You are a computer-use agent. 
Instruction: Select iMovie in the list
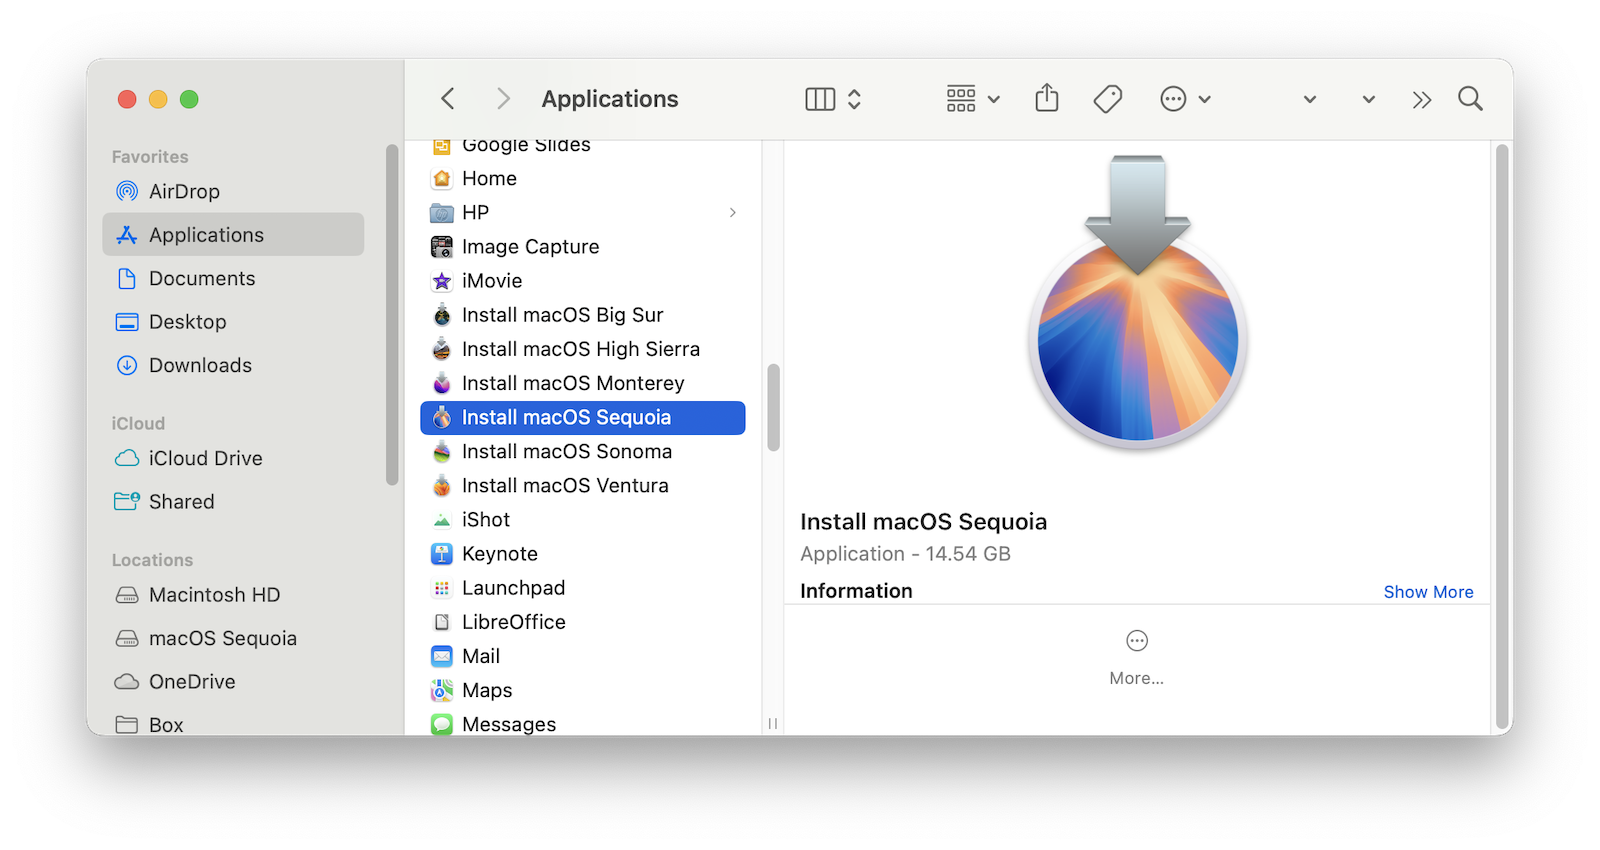pos(583,280)
